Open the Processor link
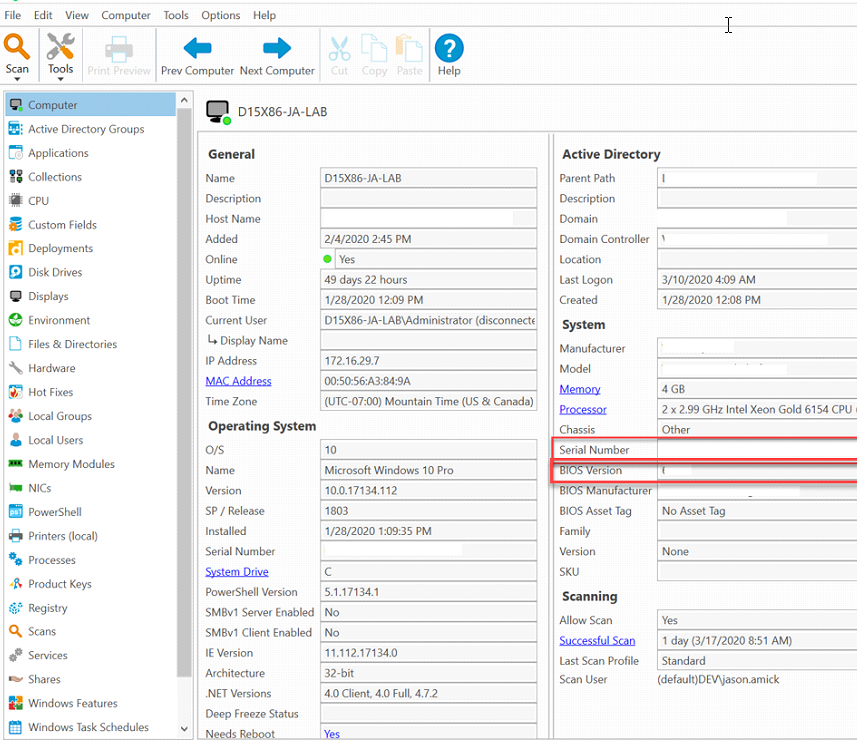Image resolution: width=857 pixels, height=740 pixels. tap(583, 409)
